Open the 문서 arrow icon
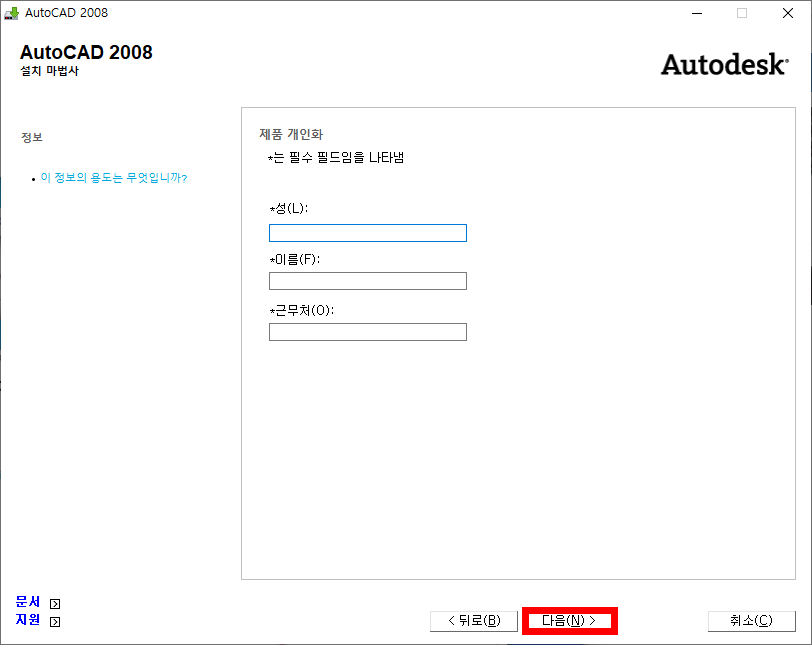 point(55,604)
